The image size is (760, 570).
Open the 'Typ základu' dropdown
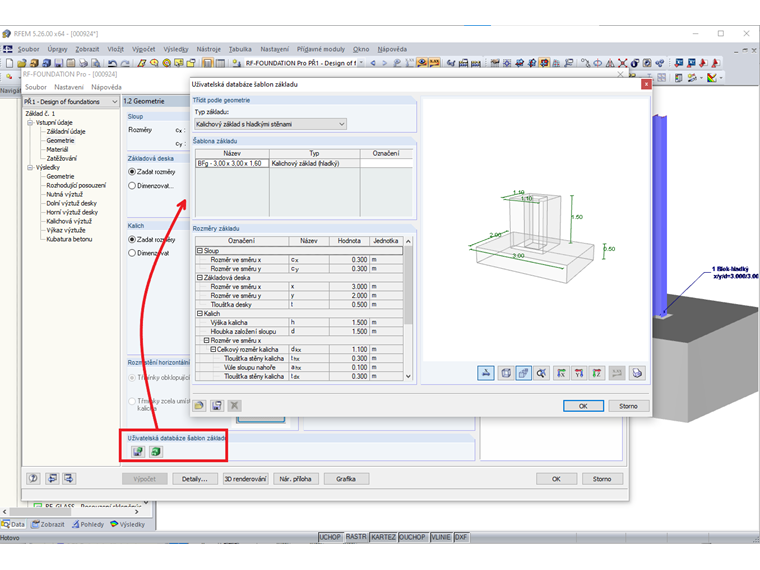tap(270, 124)
